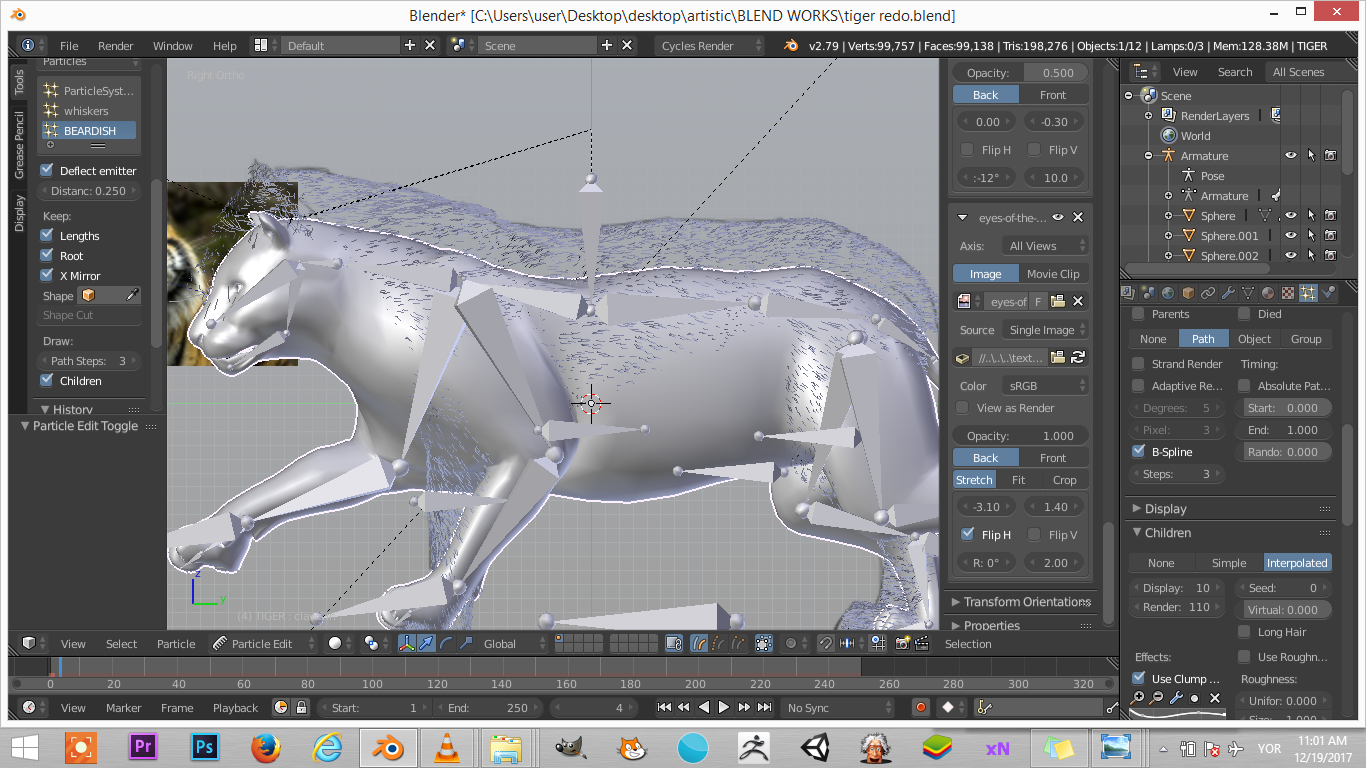
Task: Enable View as Render checkbox
Action: click(962, 407)
